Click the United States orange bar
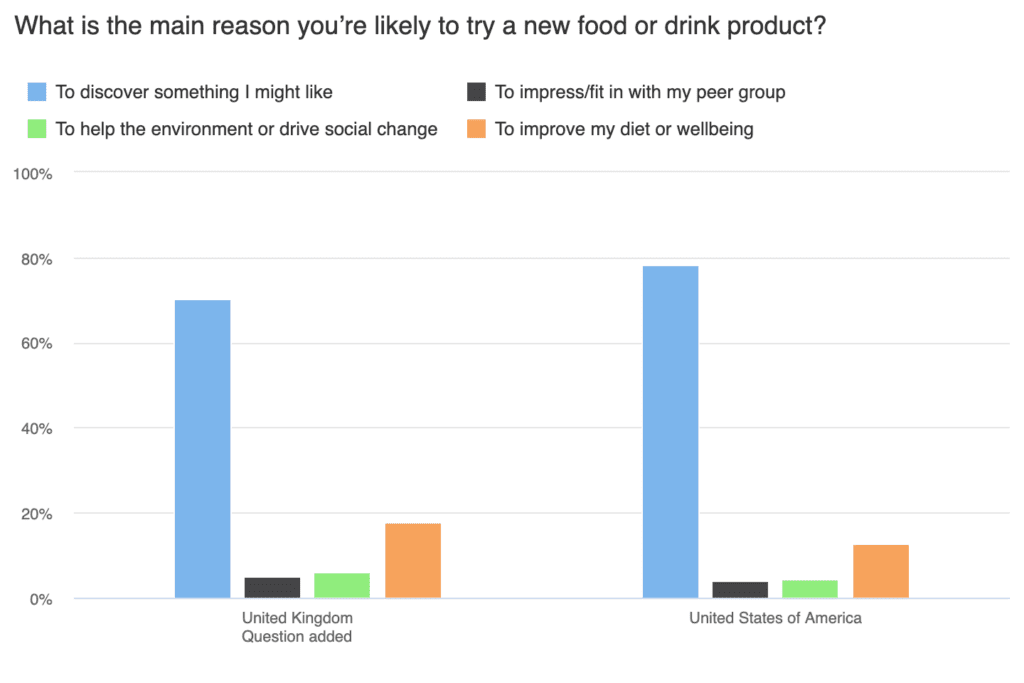This screenshot has width=1024, height=683. (x=880, y=571)
